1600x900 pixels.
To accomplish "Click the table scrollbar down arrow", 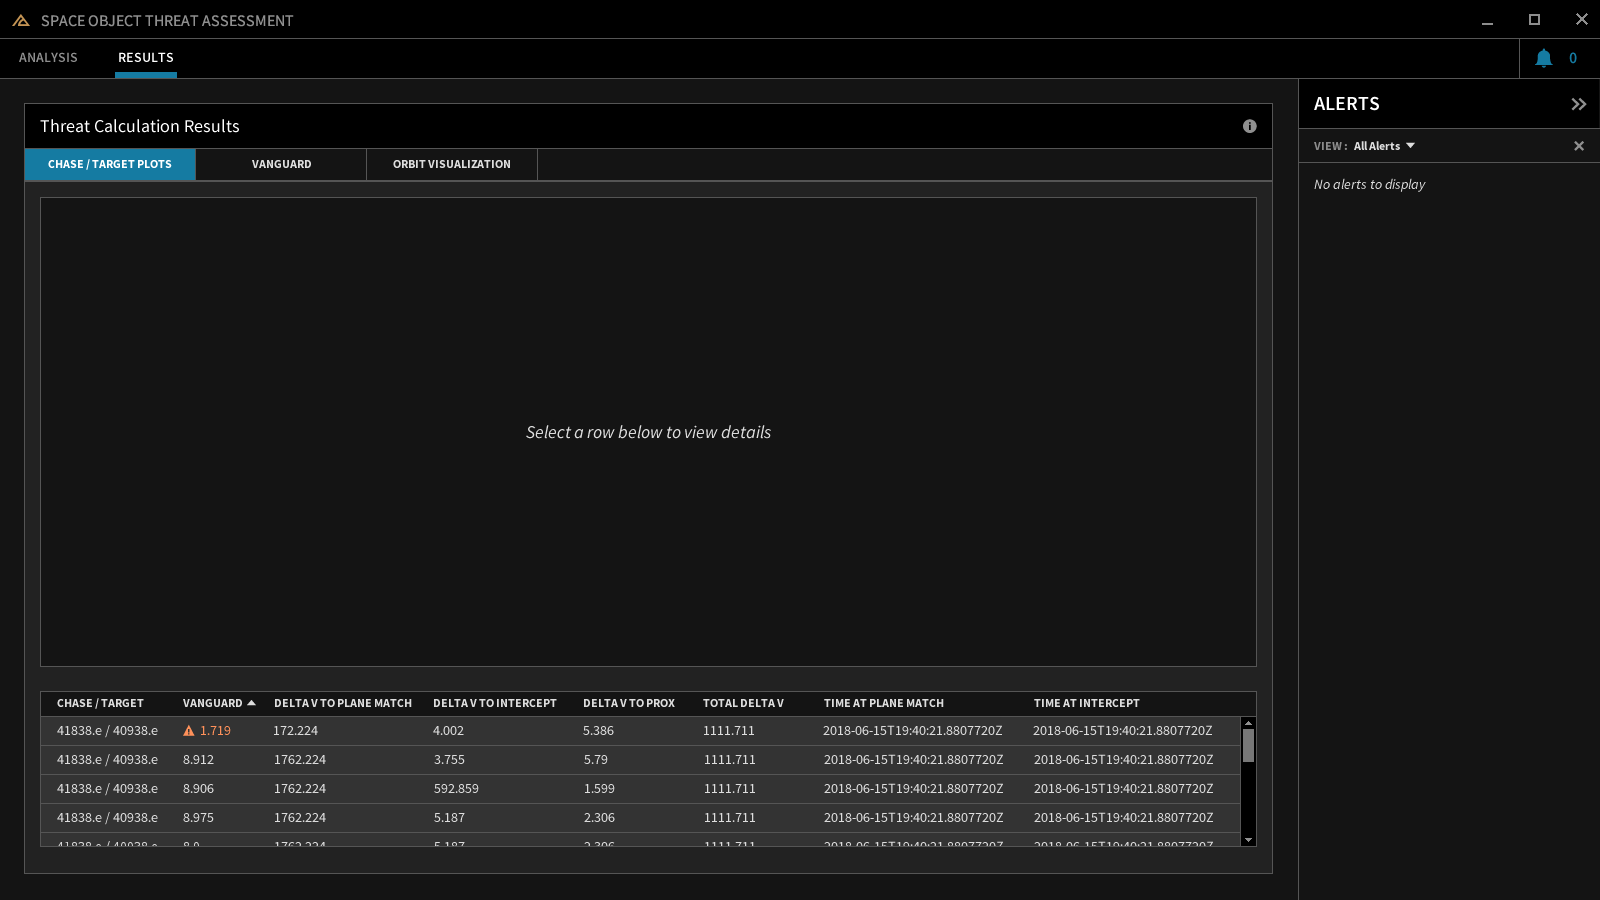I will 1248,840.
